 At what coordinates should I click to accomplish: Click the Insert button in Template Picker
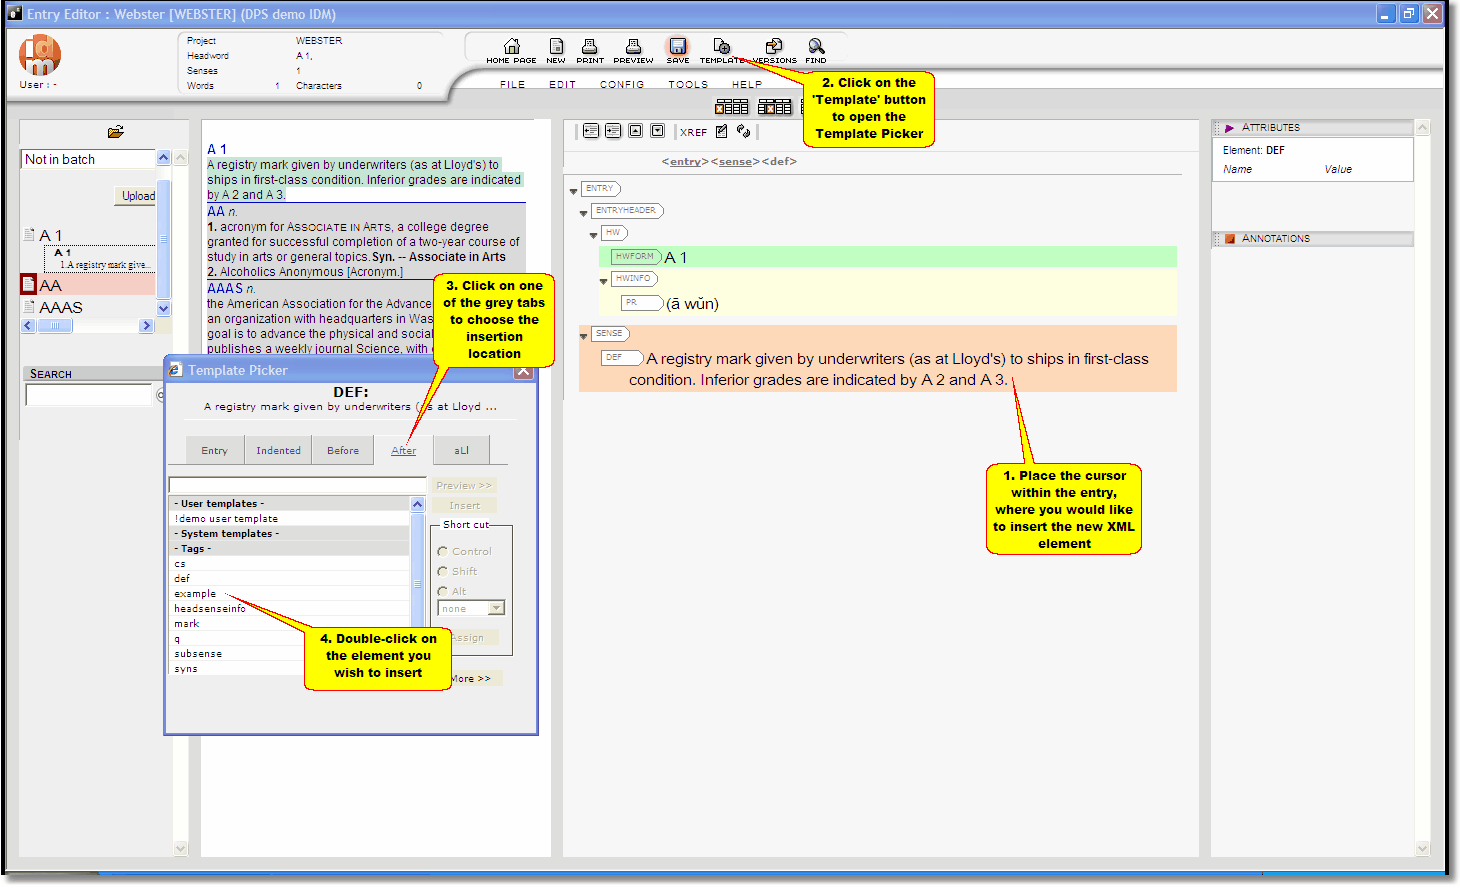click(464, 505)
